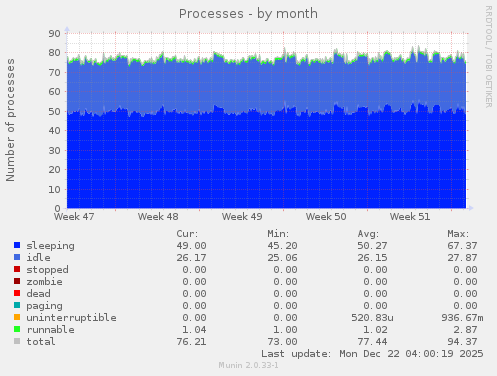
Task: Click the 'Min:' column header
Action: point(278,234)
